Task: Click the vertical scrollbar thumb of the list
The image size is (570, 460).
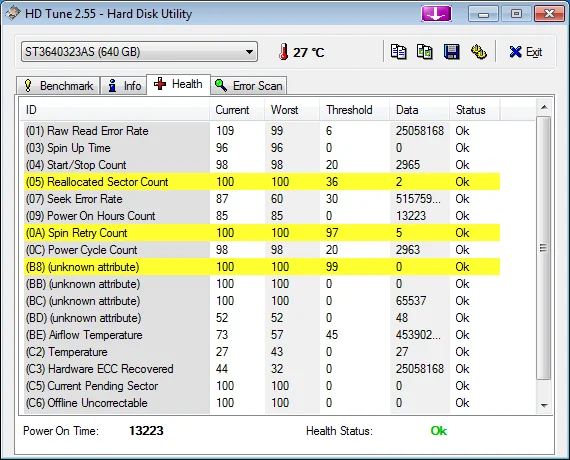Action: coord(544,248)
